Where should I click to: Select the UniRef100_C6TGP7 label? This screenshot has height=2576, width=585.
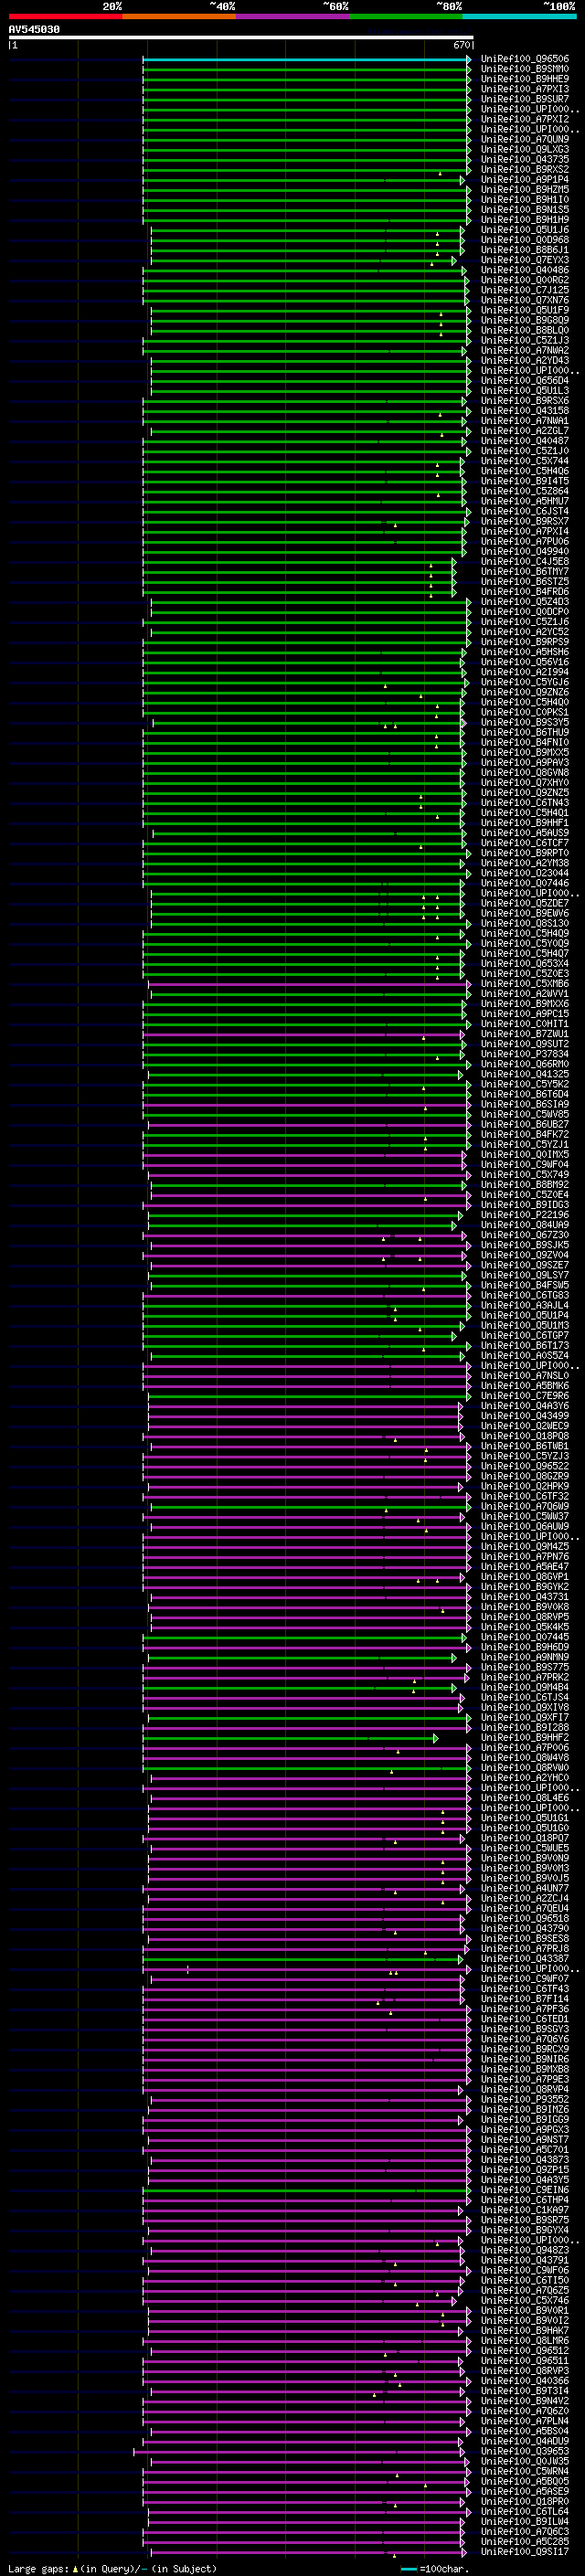coord(525,1335)
